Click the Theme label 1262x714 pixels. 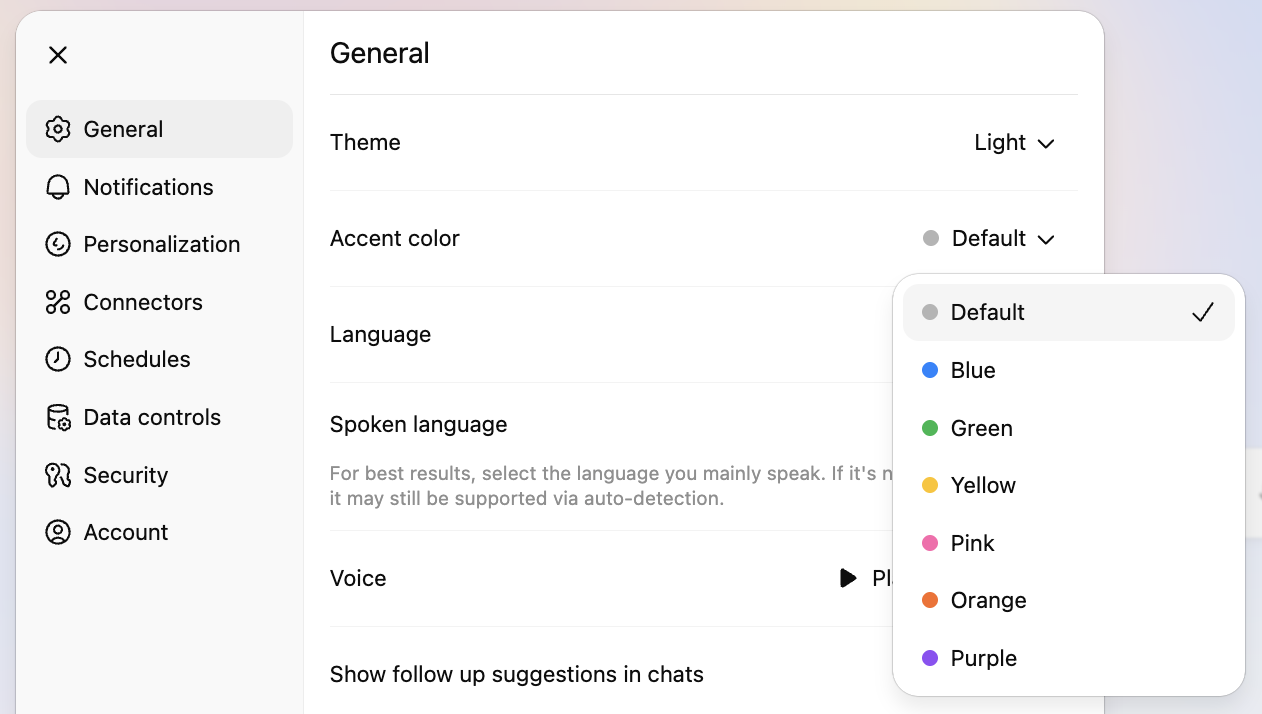point(365,143)
